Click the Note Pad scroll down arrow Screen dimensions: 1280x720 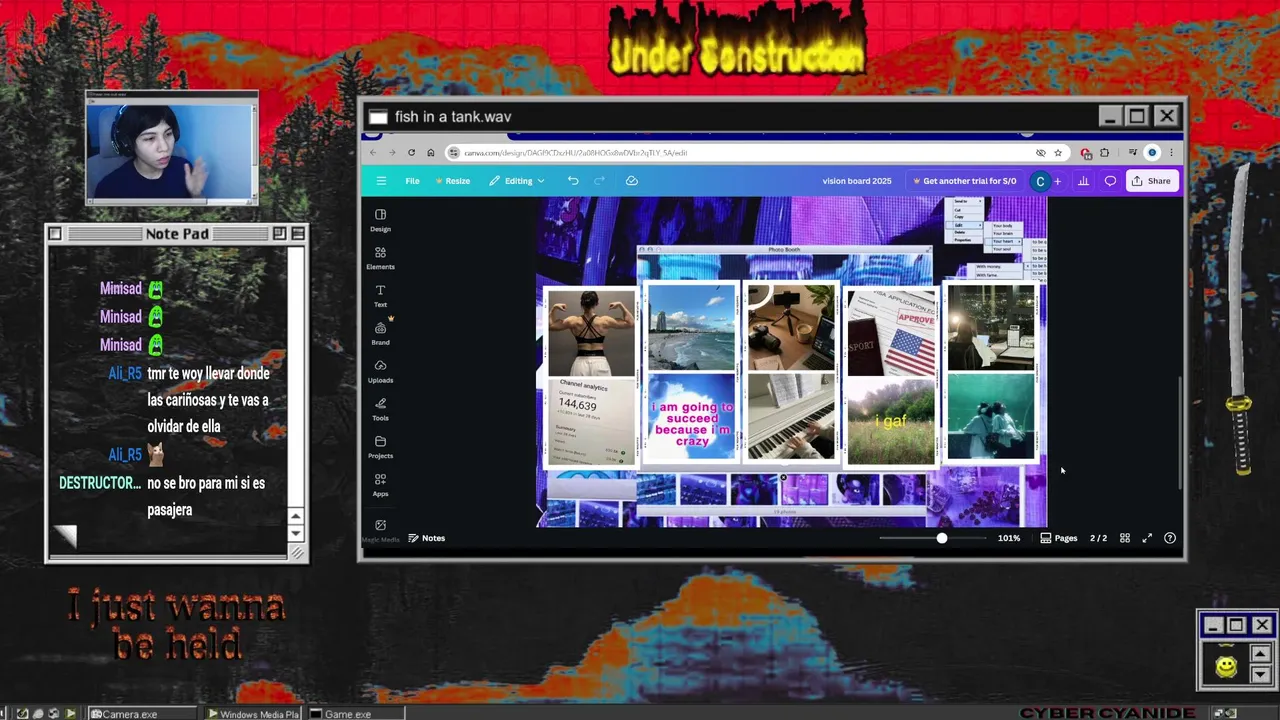coord(295,534)
